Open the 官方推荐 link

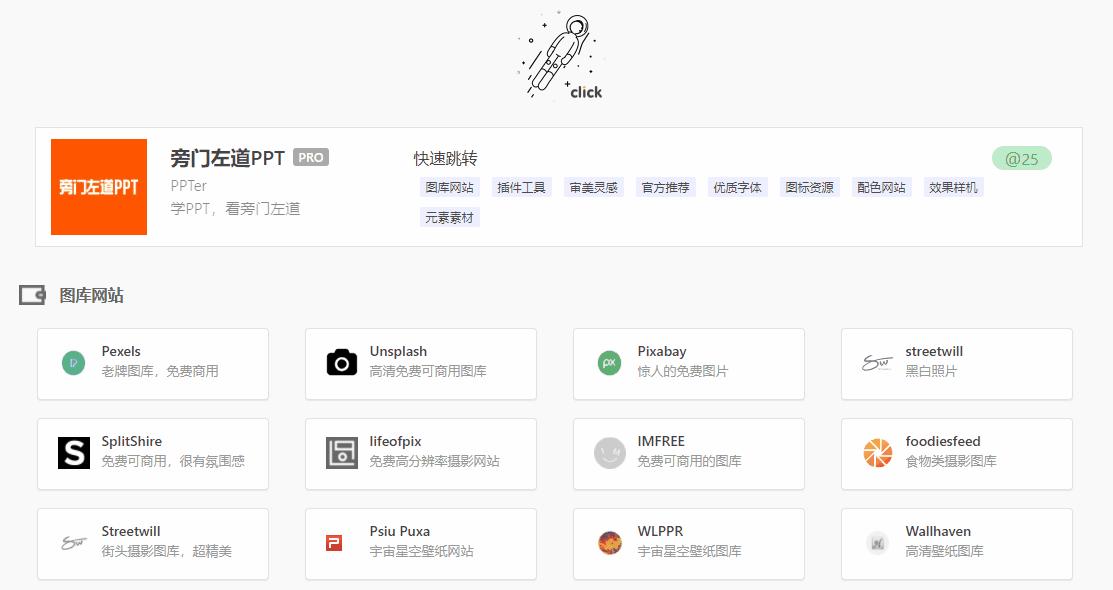[664, 187]
